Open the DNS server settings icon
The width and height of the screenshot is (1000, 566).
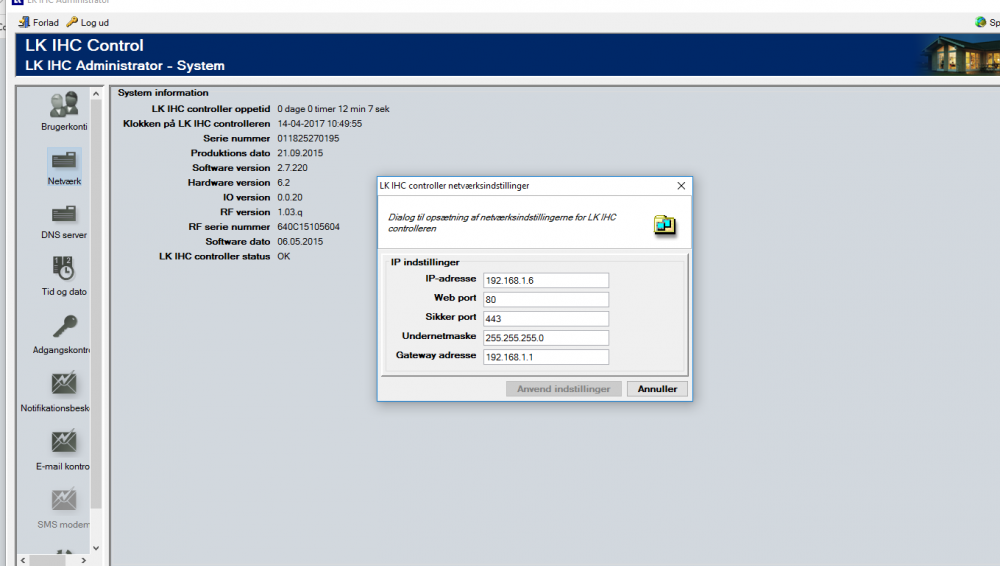click(x=64, y=215)
